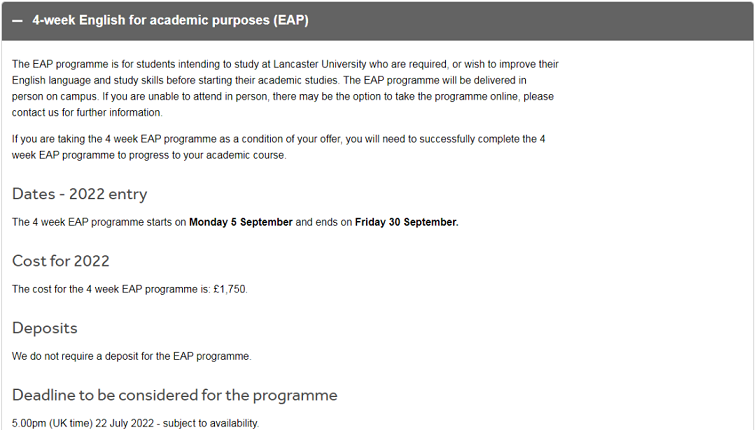The width and height of the screenshot is (756, 430).
Task: Click the 'Dates - 2022 entry' heading
Action: [80, 194]
